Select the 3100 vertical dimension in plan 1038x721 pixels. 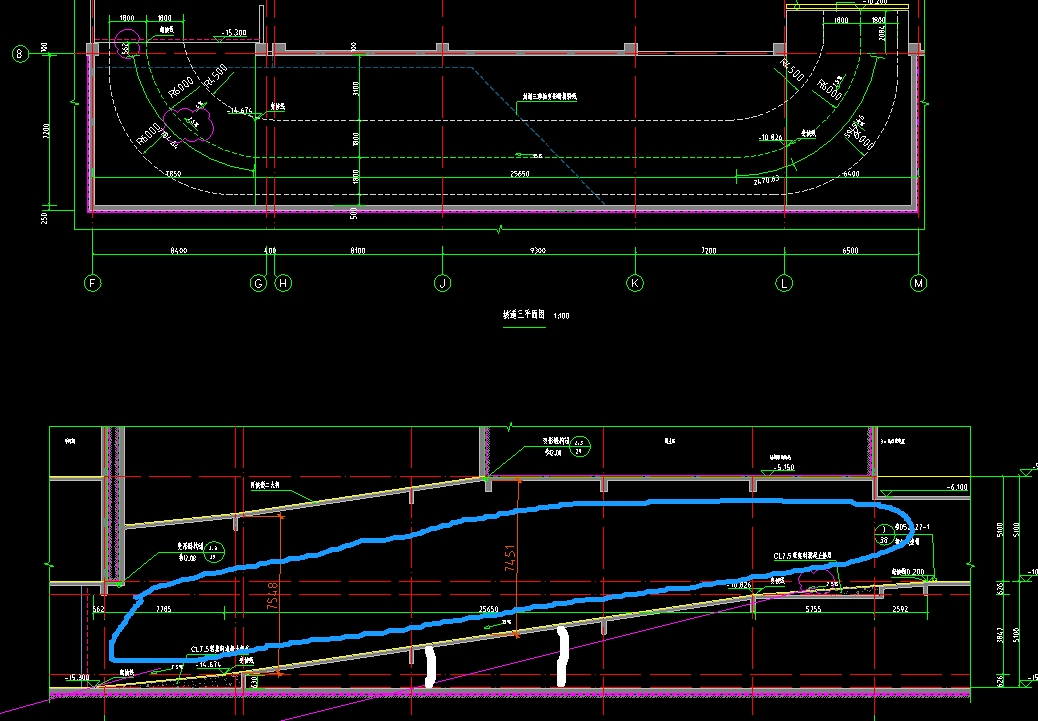click(355, 88)
